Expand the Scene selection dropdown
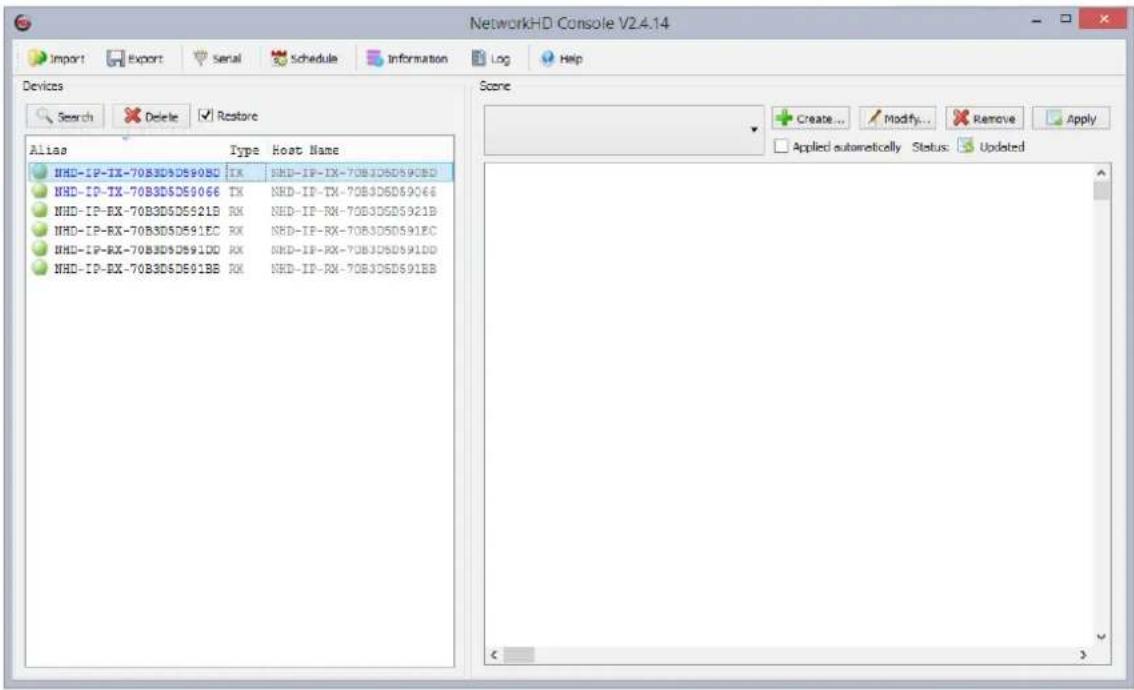This screenshot has height=690, width=1134. pyautogui.click(x=754, y=130)
